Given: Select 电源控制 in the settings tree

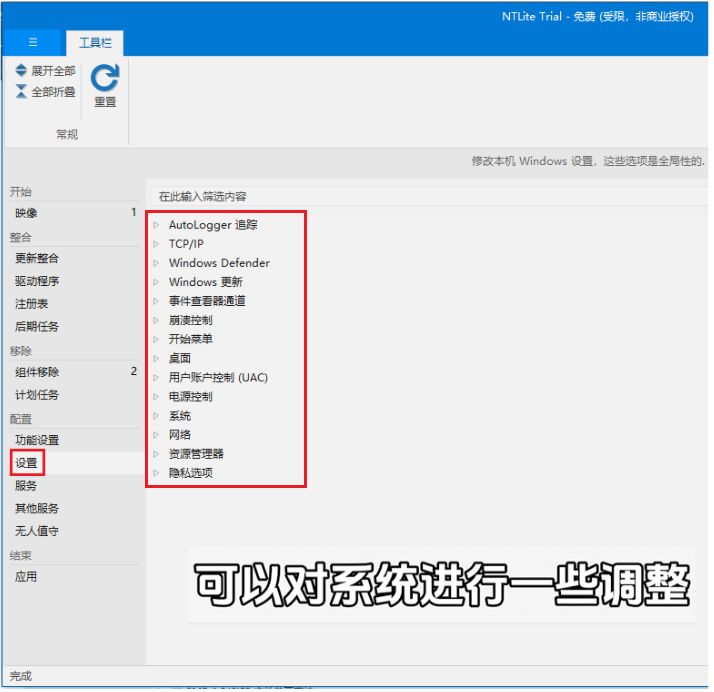Looking at the screenshot, I should 190,397.
